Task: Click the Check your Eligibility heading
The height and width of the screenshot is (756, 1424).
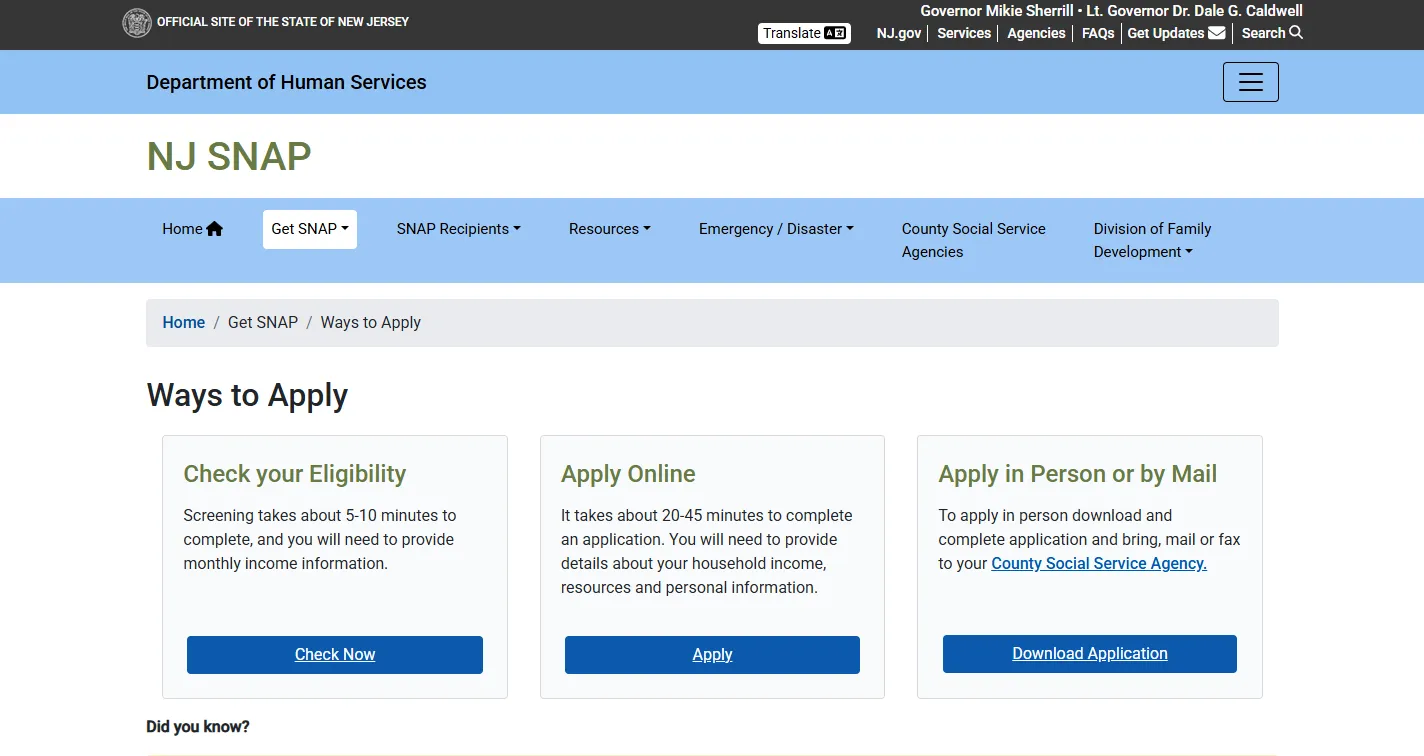Action: (295, 474)
